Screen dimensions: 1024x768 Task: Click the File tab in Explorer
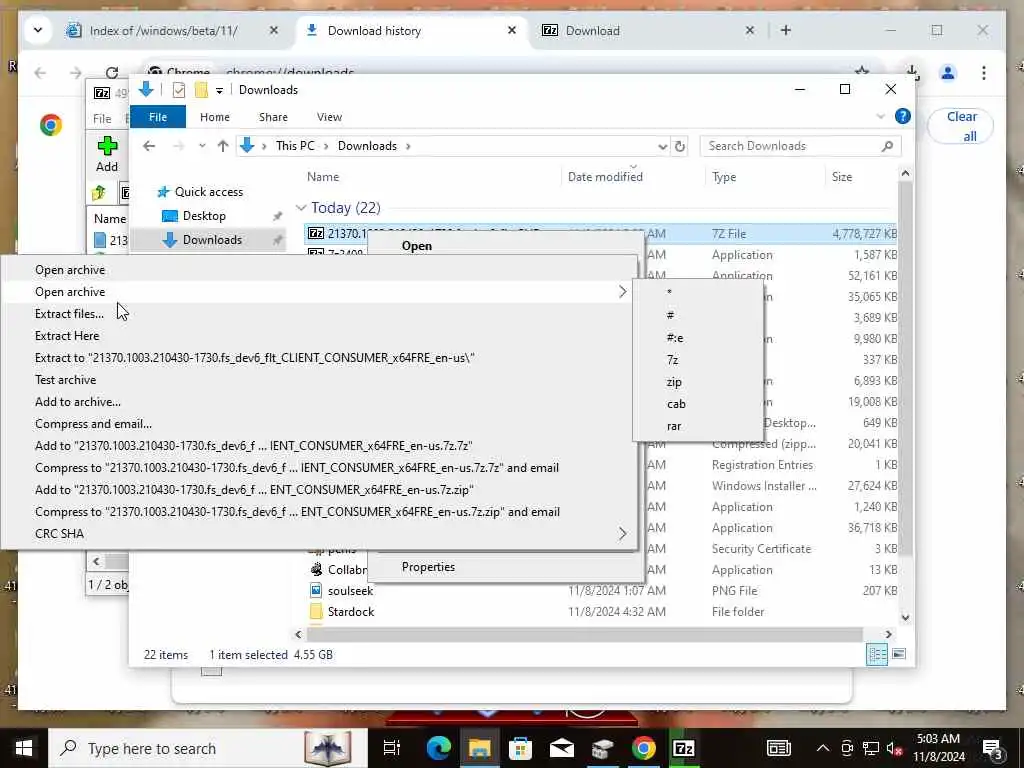click(x=158, y=117)
